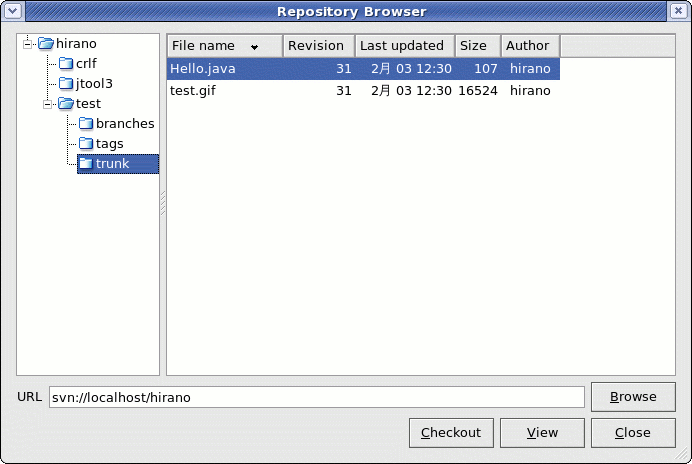Click the hirano root folder icon
692x464 pixels.
[x=46, y=44]
